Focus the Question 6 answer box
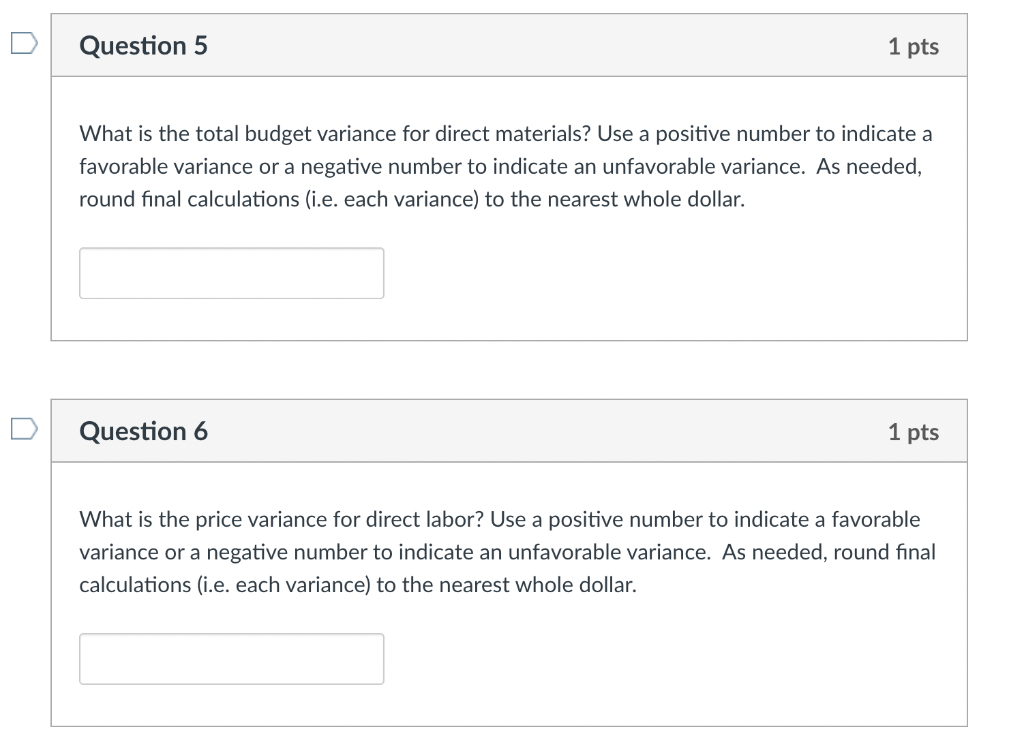This screenshot has width=1024, height=755. (231, 659)
